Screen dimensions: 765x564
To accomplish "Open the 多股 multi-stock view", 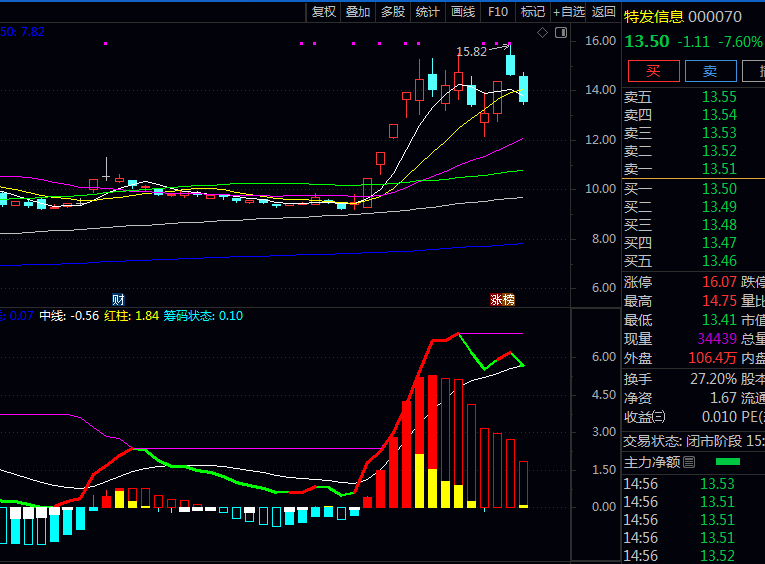I will click(393, 12).
